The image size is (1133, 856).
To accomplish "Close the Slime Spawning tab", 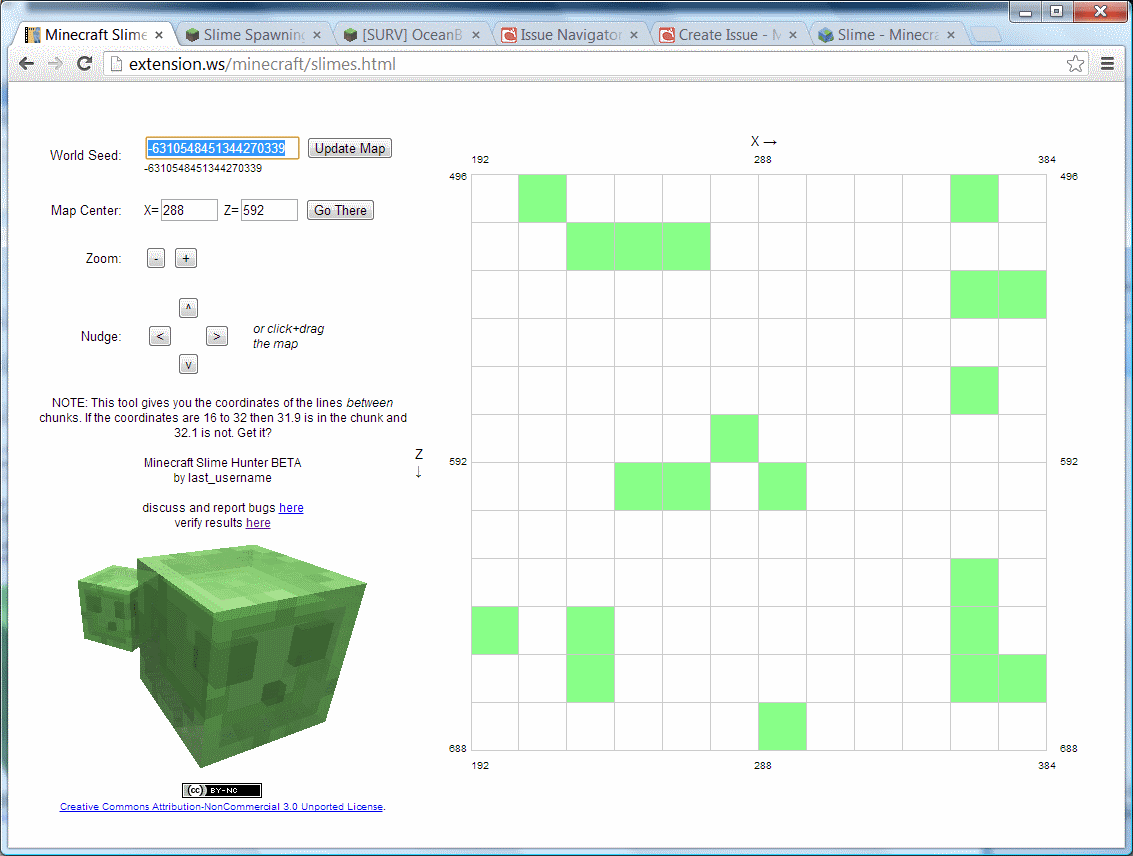I will (x=317, y=35).
